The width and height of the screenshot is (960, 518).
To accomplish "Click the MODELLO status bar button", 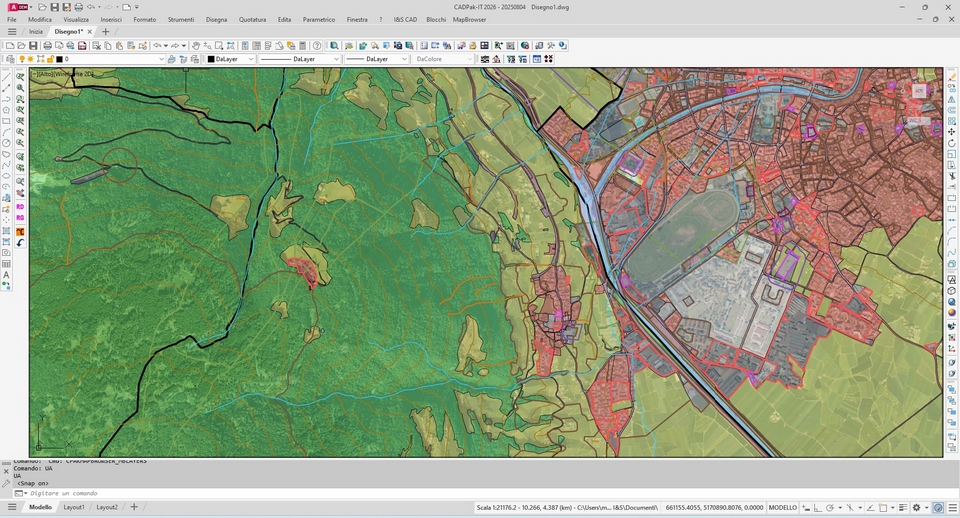I will pyautogui.click(x=782, y=508).
